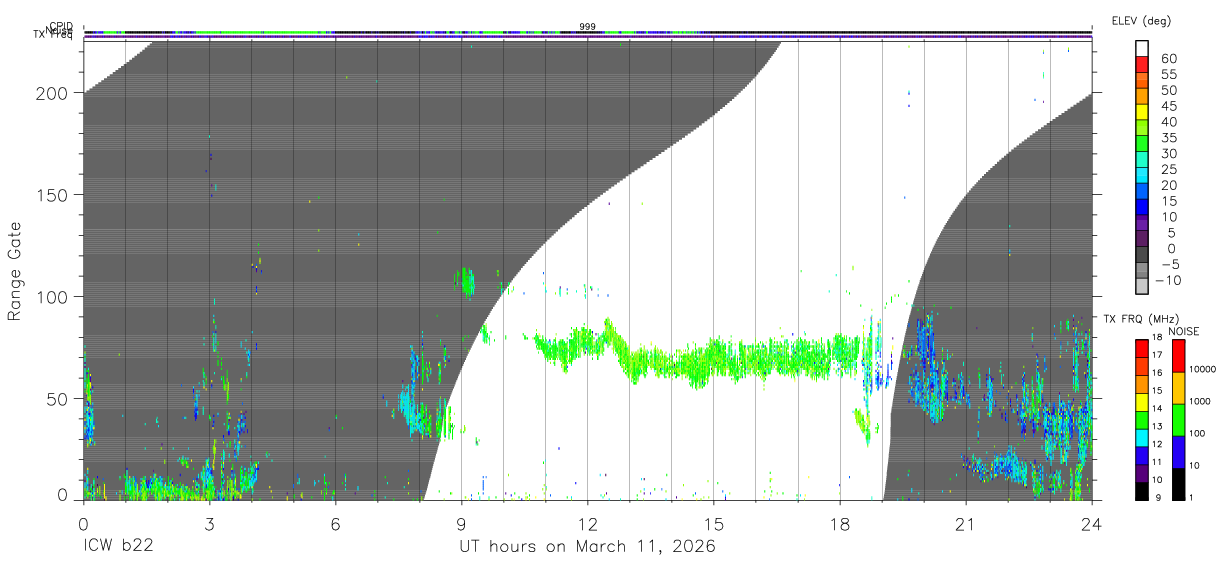The width and height of the screenshot is (1228, 567).
Task: Select the purple 10–11 MHz TX FRQ swatch
Action: tap(1142, 474)
